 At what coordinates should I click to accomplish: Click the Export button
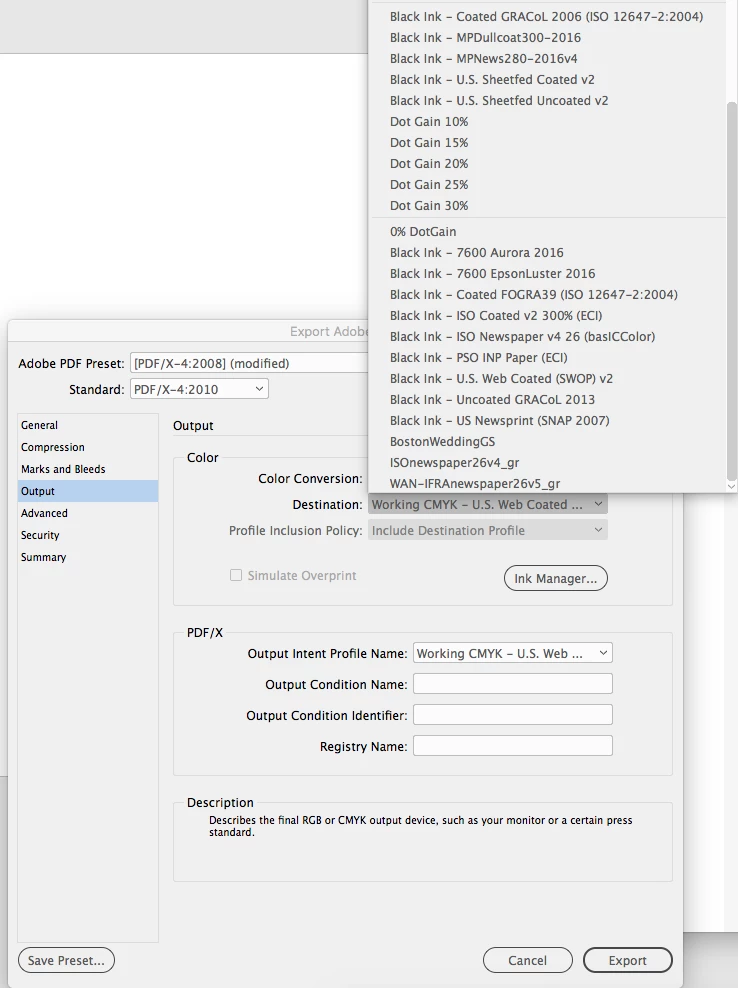[x=628, y=960]
